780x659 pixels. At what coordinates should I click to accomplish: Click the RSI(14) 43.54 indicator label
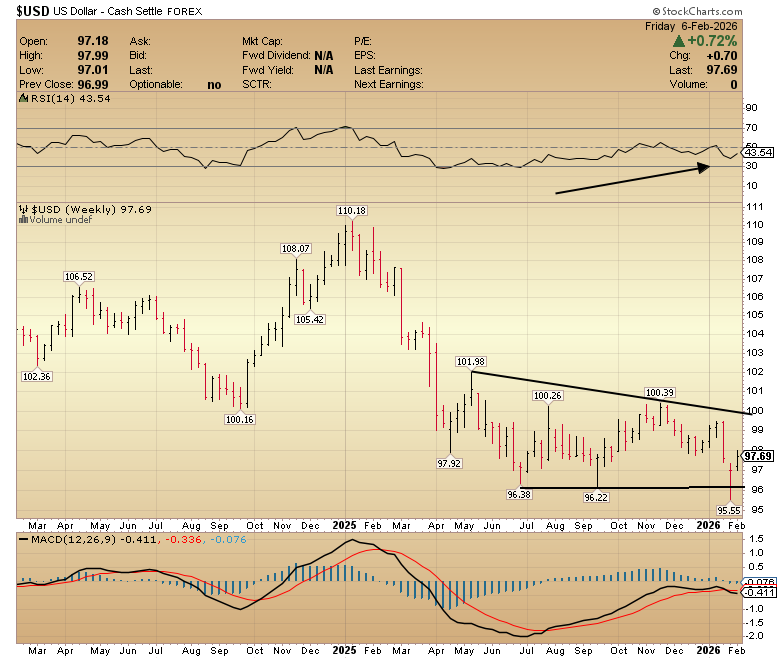[x=70, y=98]
